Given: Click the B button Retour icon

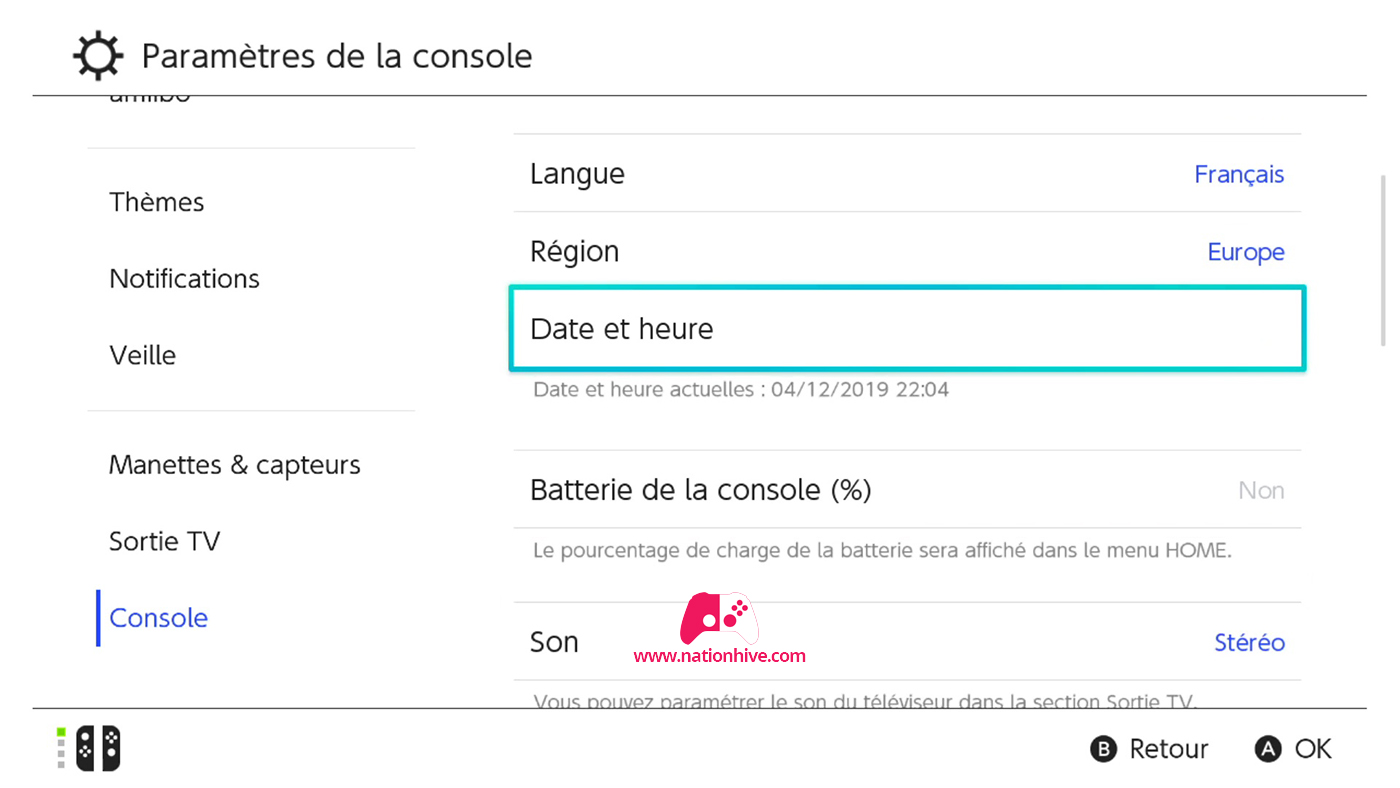Looking at the screenshot, I should pos(1103,749).
